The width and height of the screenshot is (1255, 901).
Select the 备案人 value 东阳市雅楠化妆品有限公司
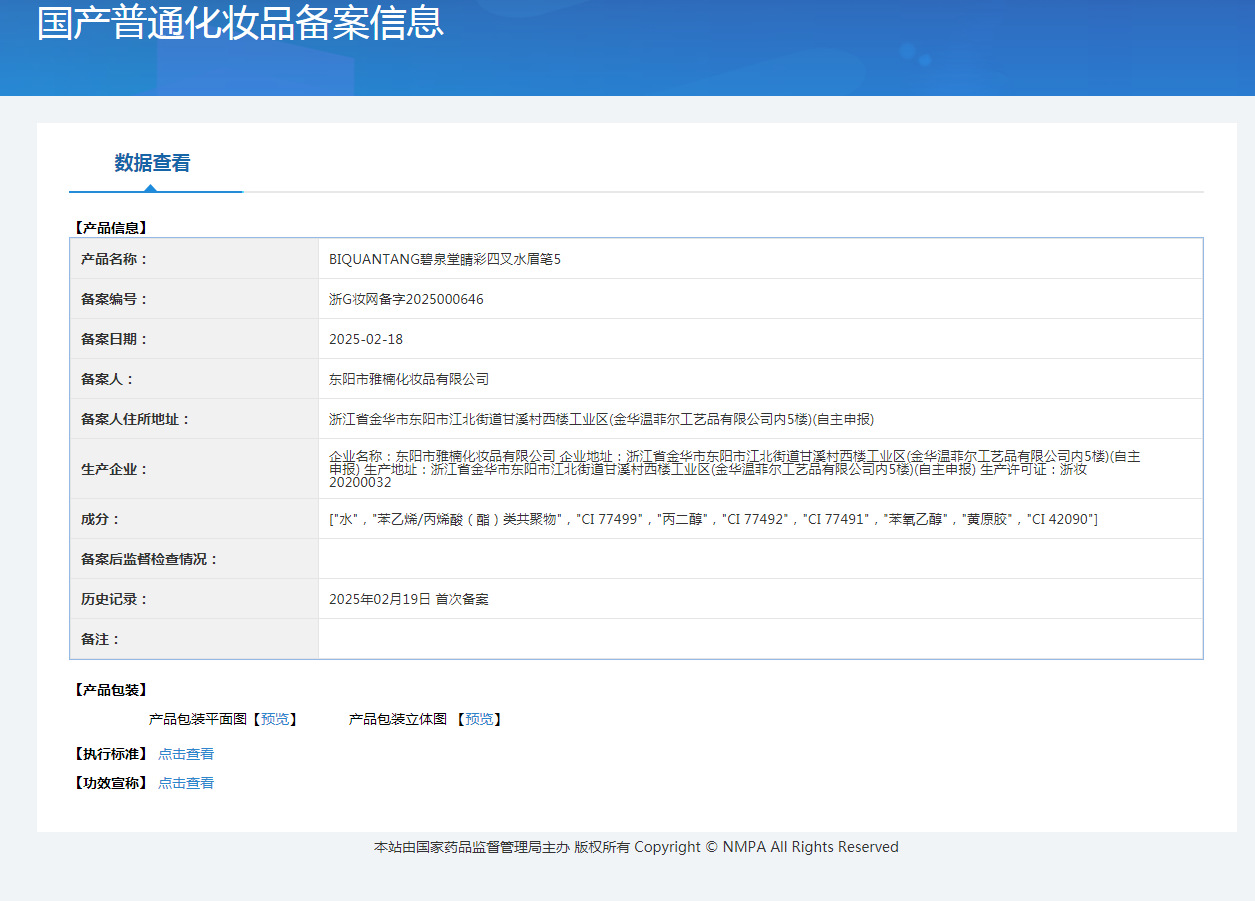pyautogui.click(x=409, y=379)
